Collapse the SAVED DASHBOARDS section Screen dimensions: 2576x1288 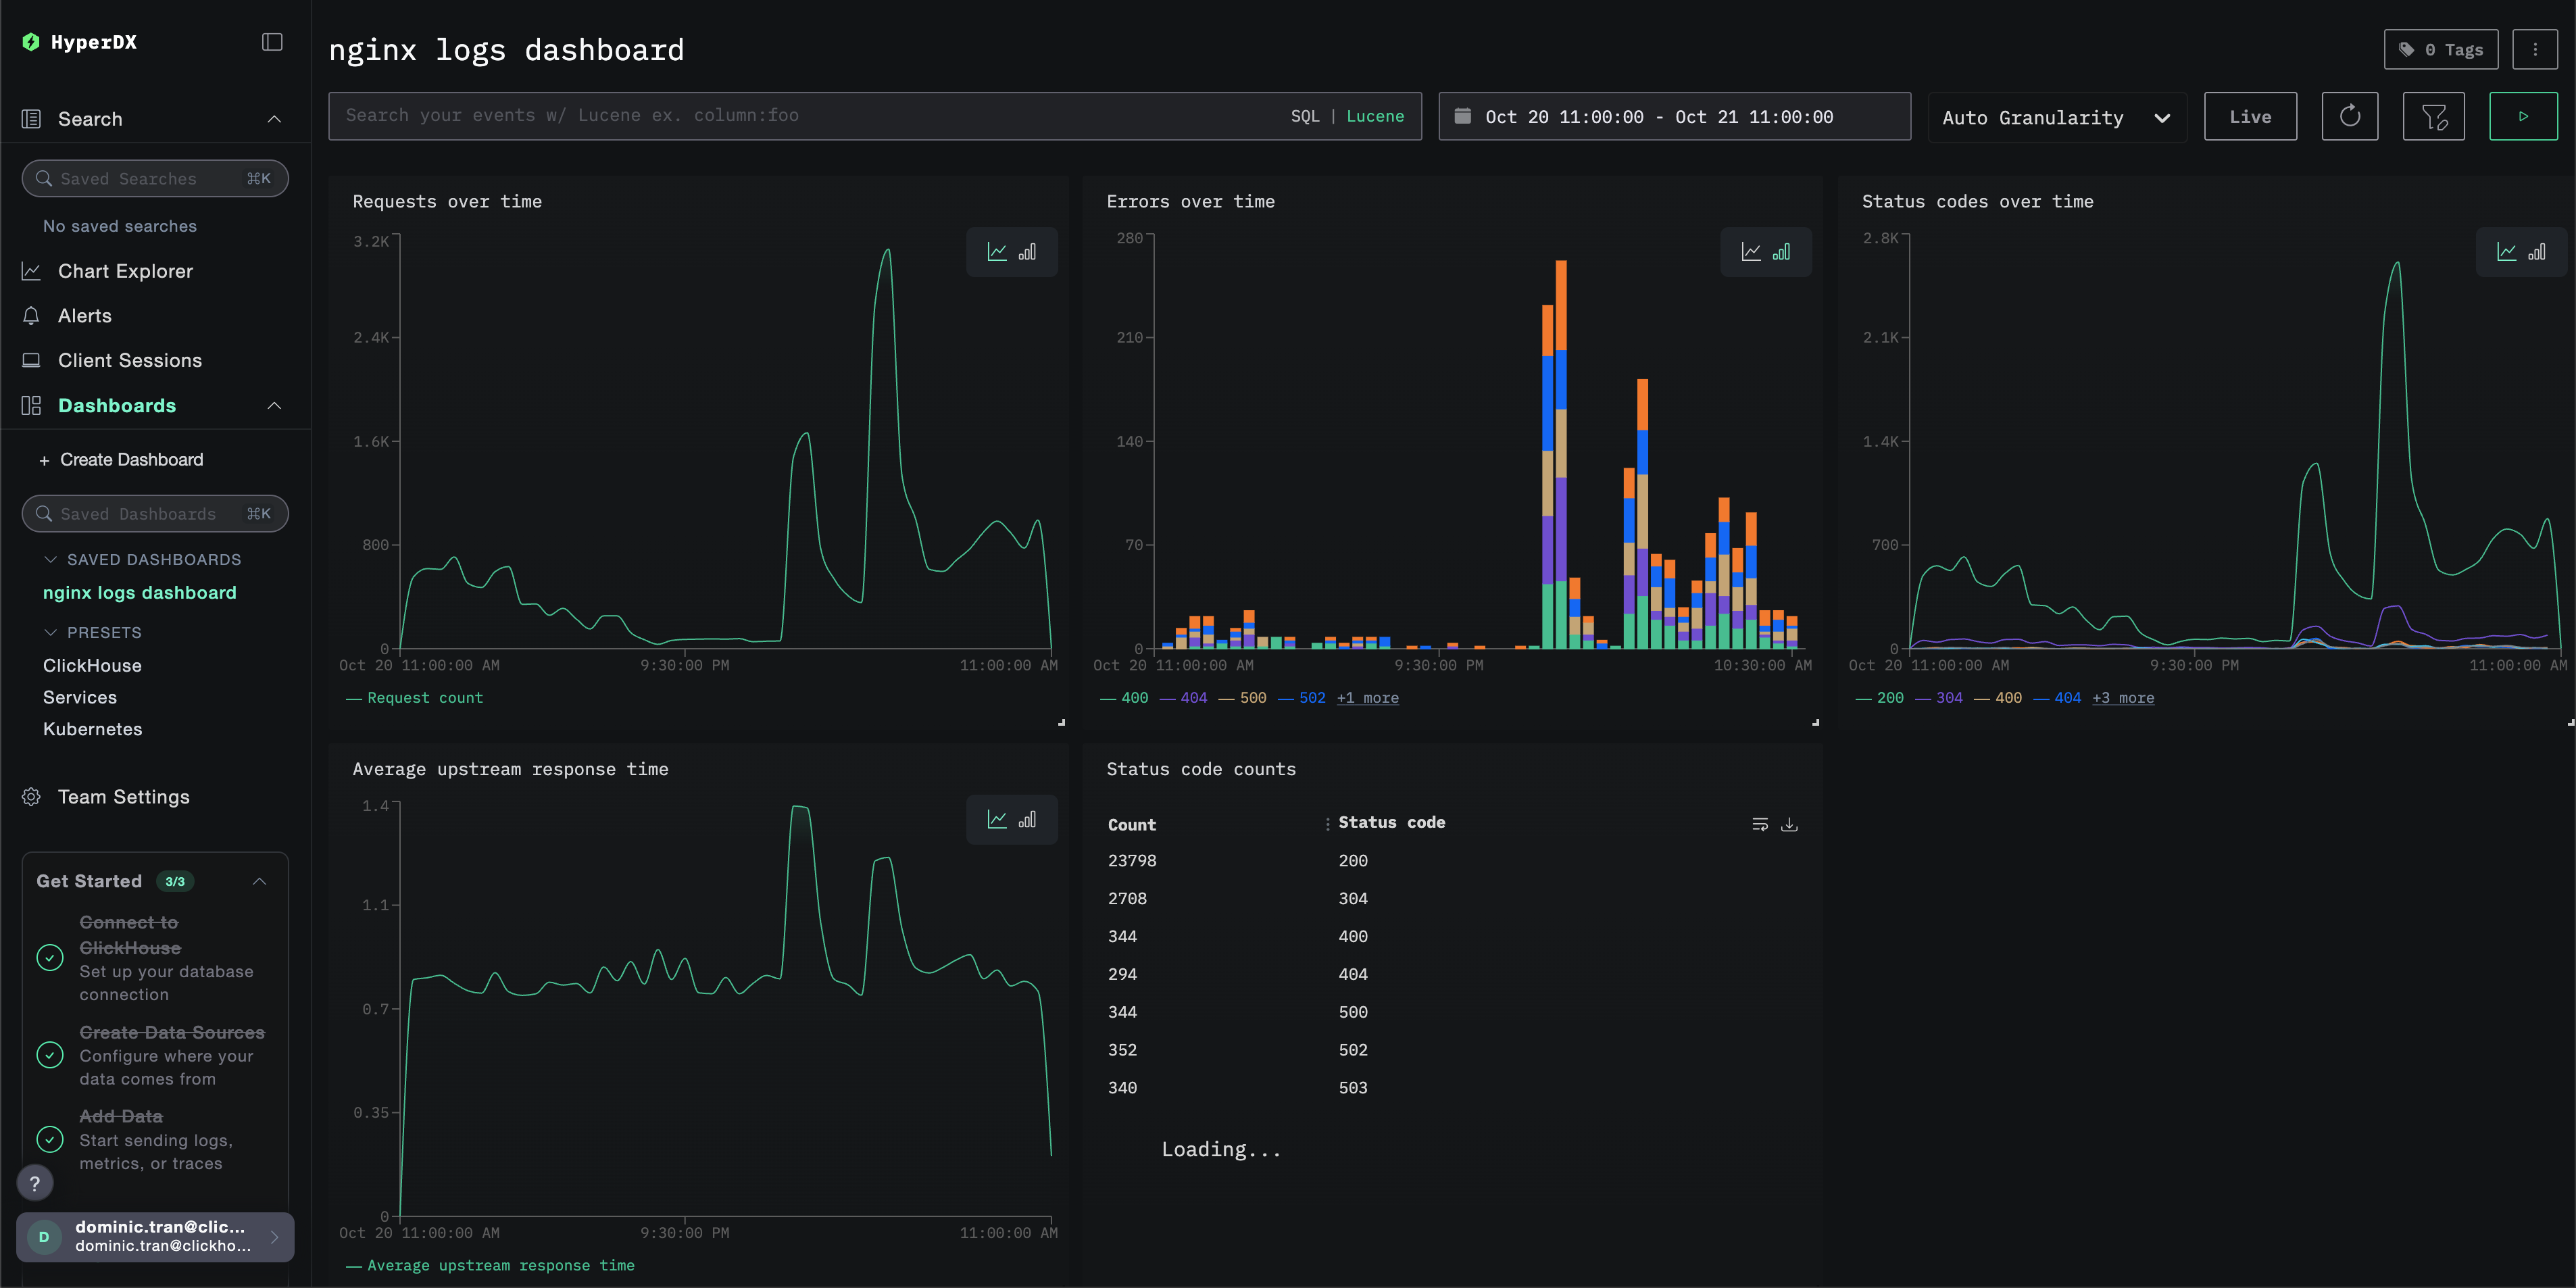point(50,559)
